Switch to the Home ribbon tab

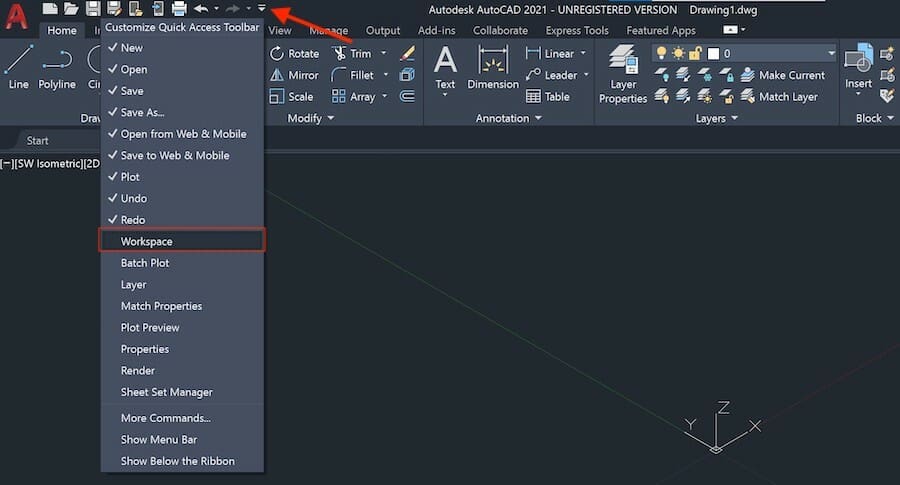[61, 30]
